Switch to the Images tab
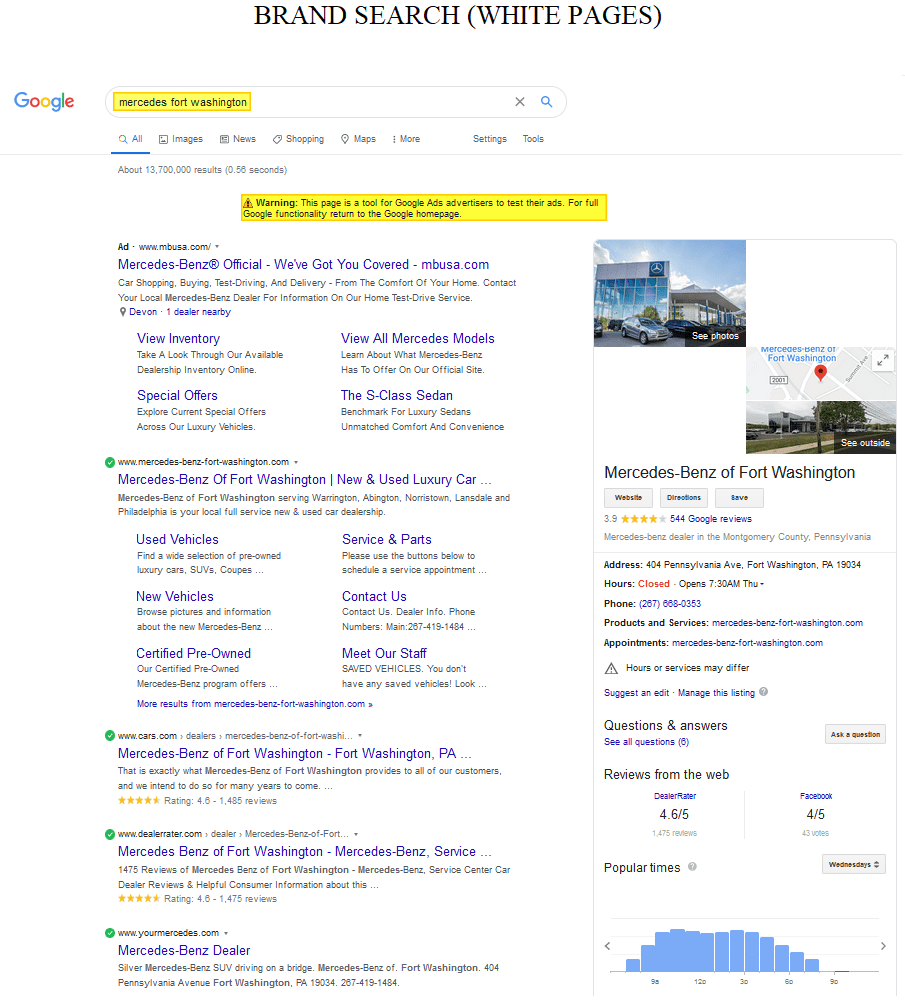 tap(180, 139)
